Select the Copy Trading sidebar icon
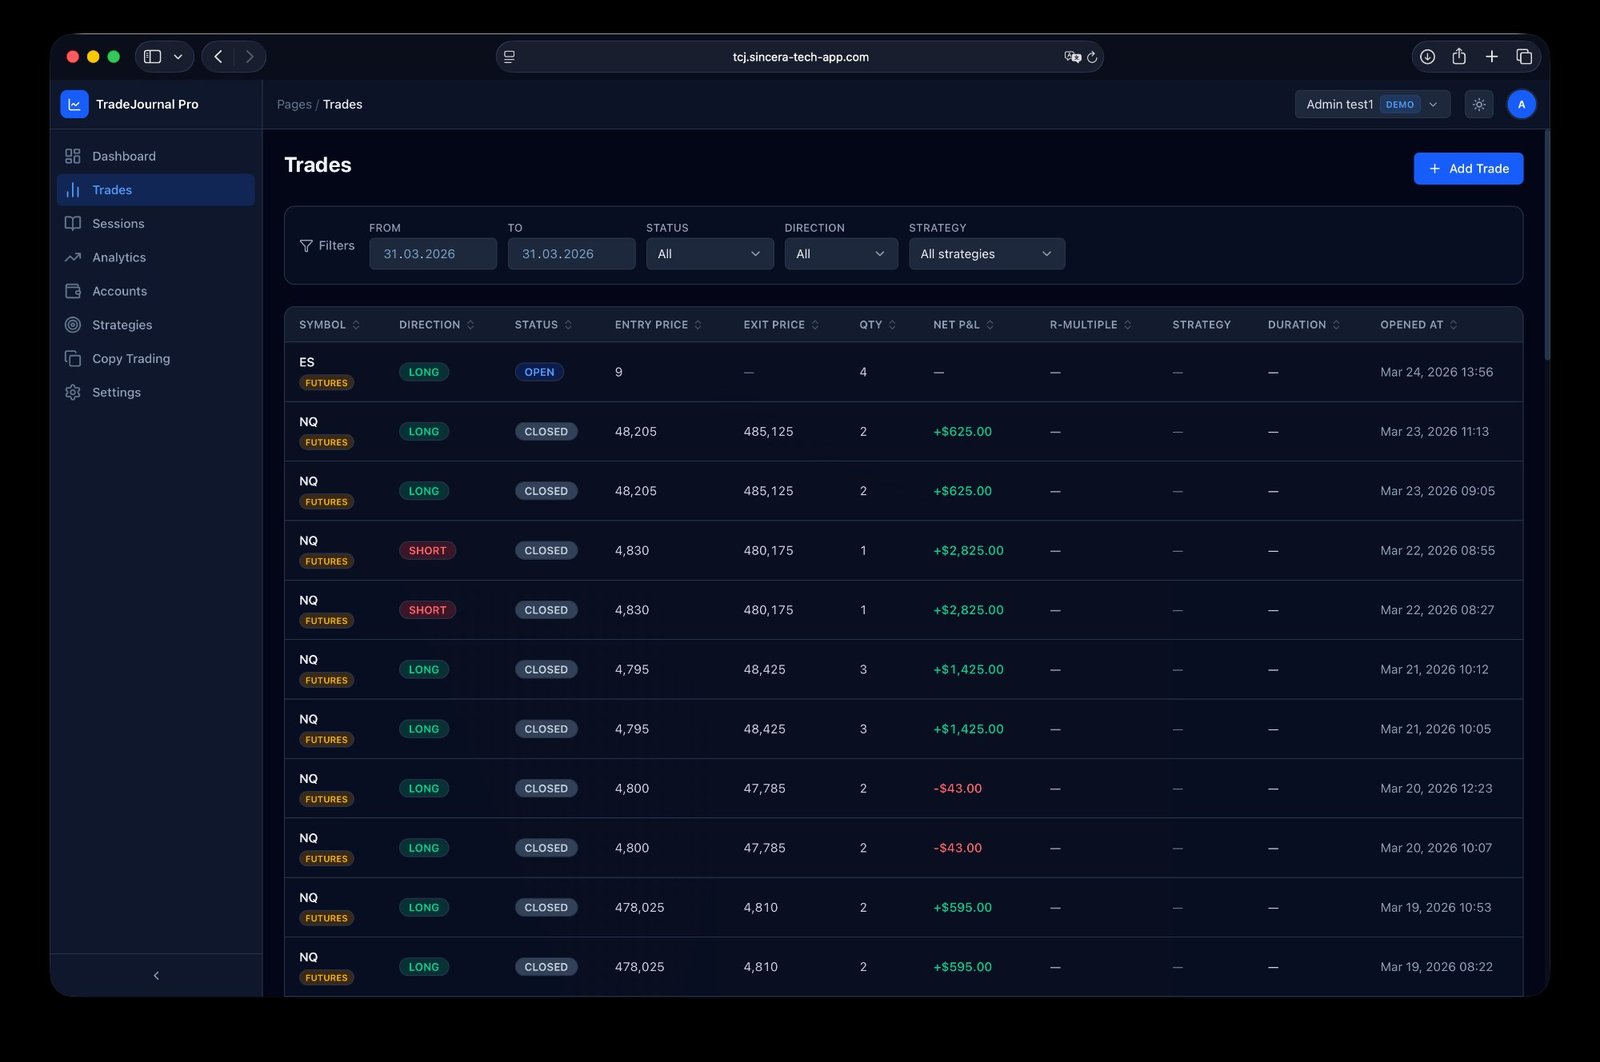 pos(72,358)
